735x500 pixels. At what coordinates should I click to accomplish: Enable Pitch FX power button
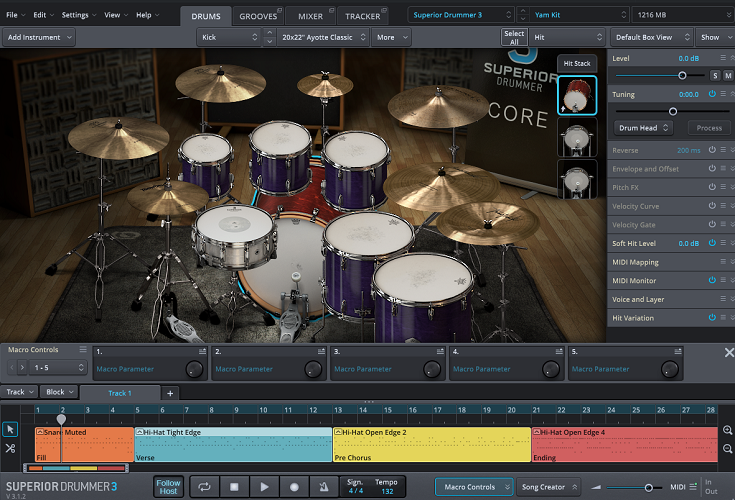(x=712, y=187)
